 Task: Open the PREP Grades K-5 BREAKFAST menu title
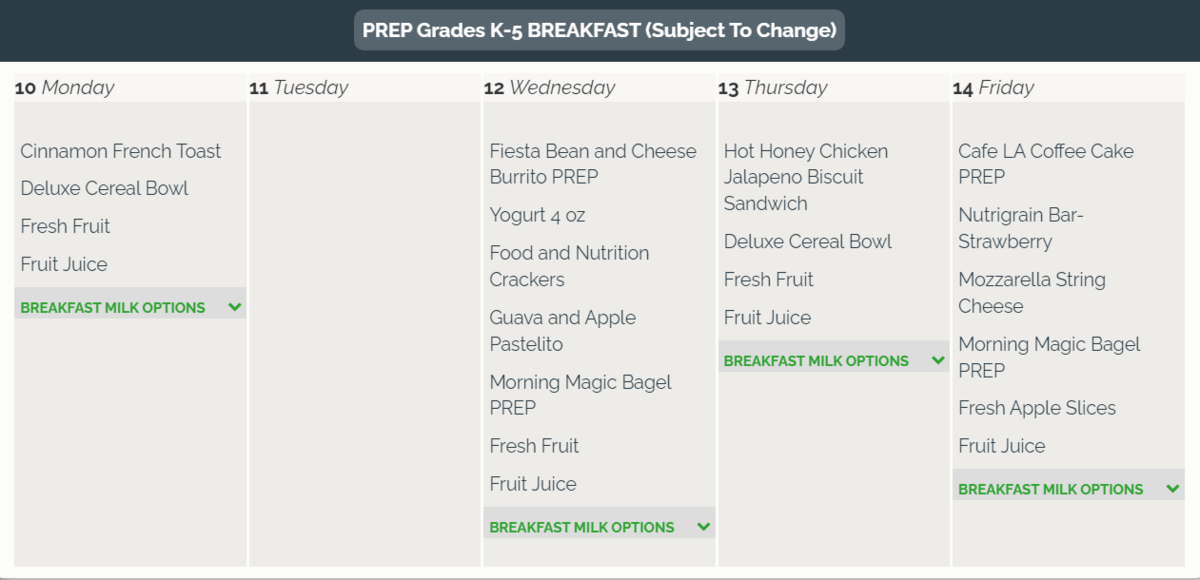point(599,30)
